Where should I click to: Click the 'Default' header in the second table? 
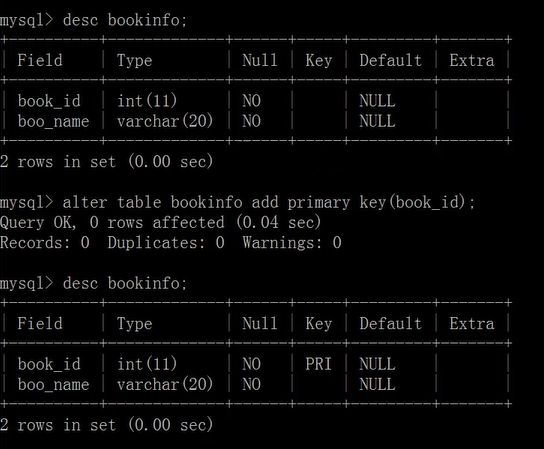click(x=391, y=323)
